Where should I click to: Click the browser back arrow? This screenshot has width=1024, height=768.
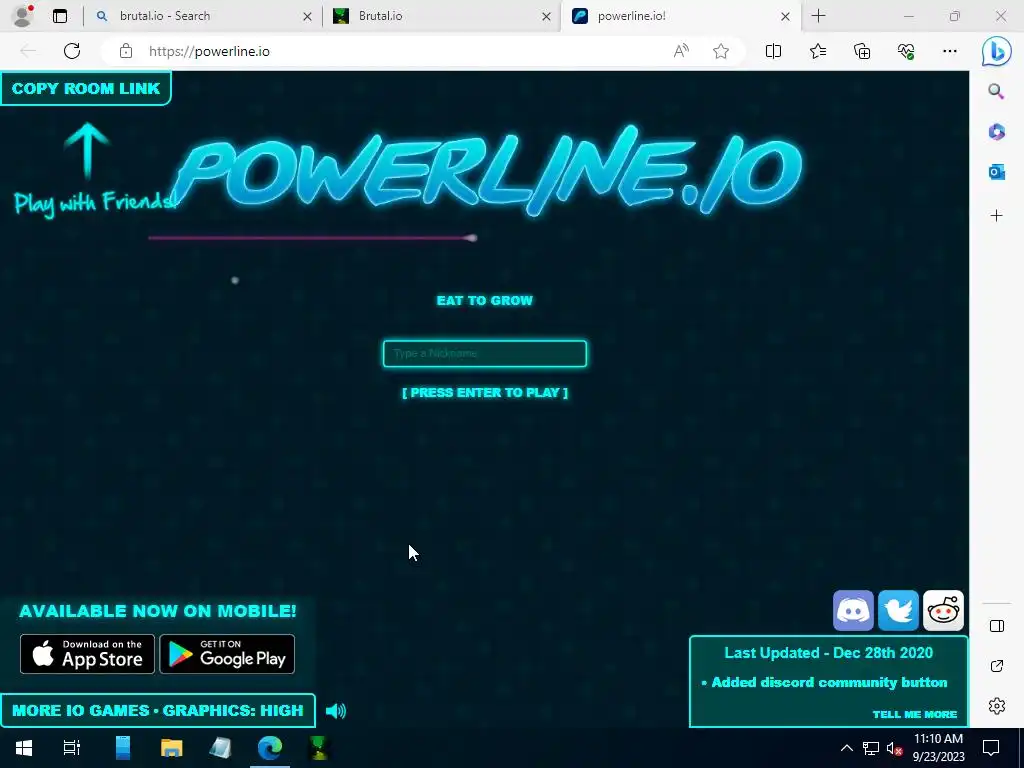pos(28,51)
